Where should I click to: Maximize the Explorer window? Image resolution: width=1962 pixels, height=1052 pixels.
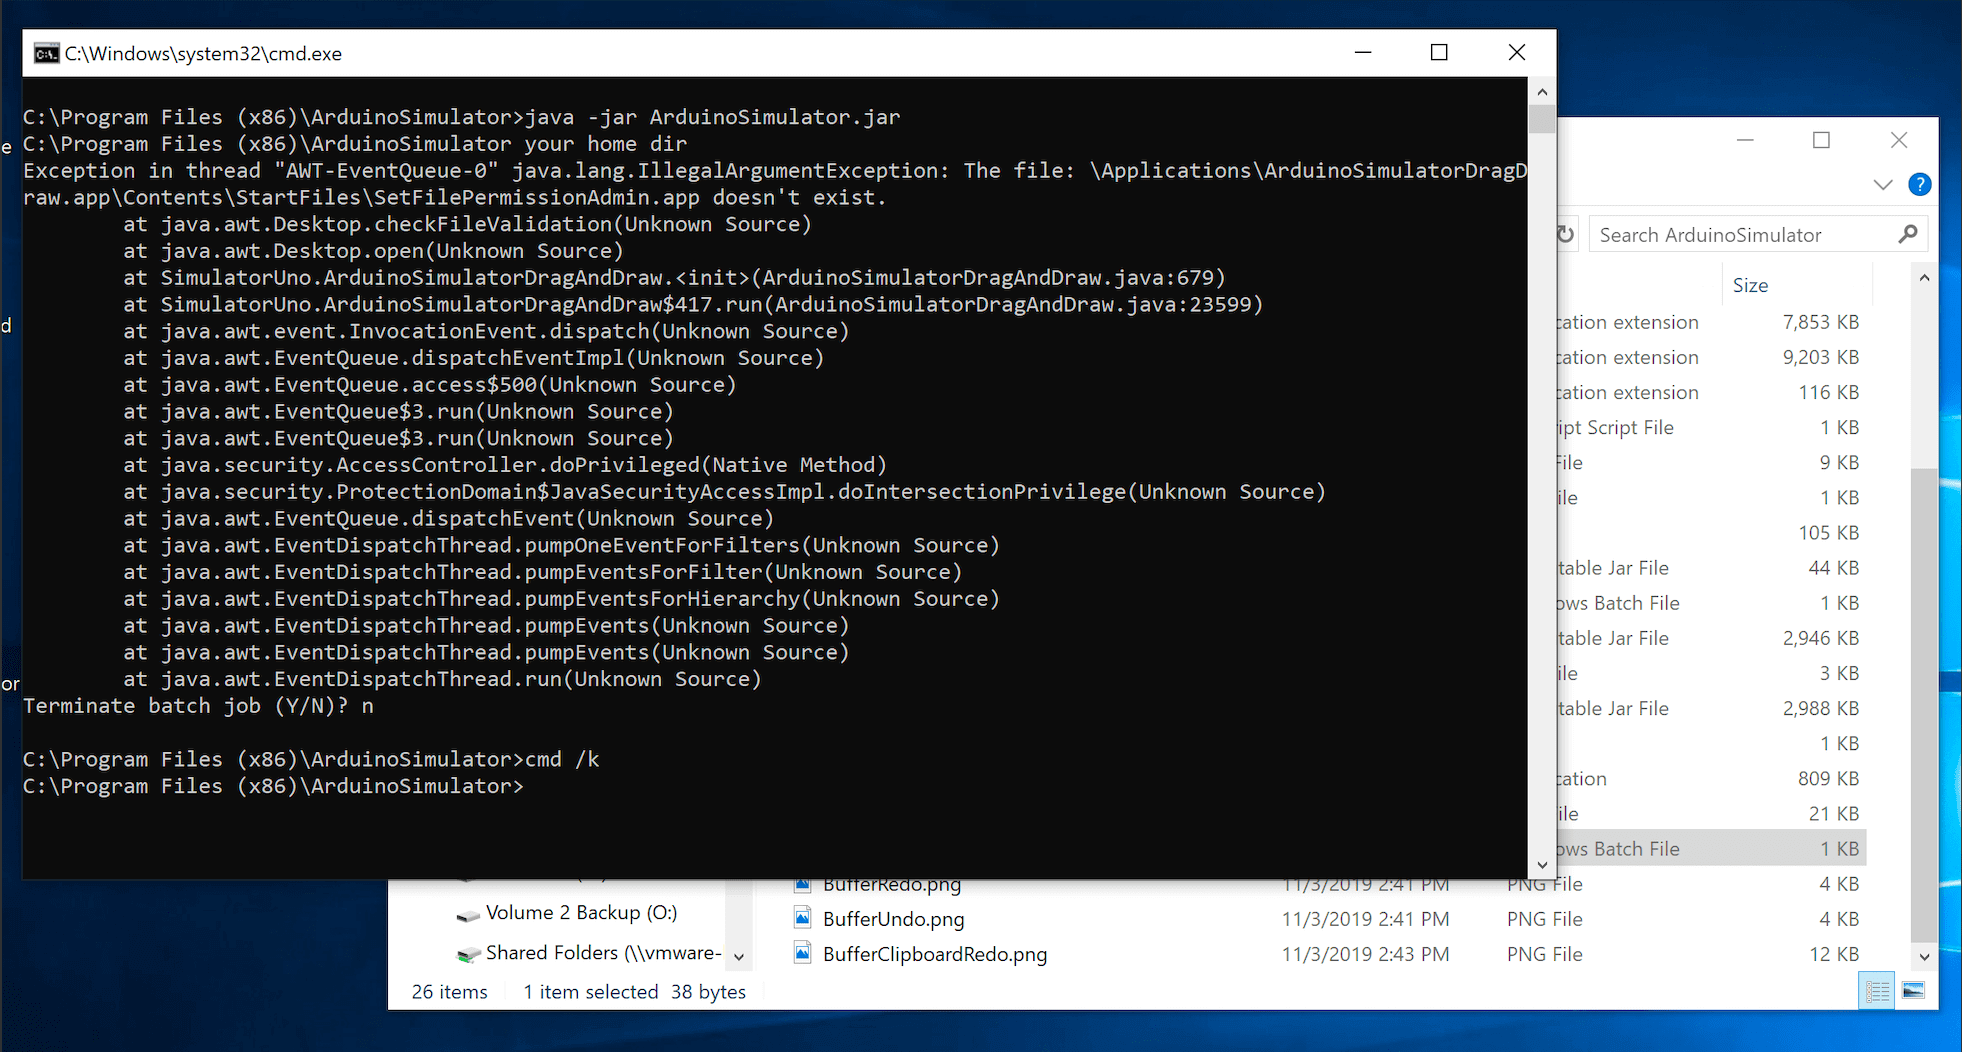click(x=1821, y=140)
